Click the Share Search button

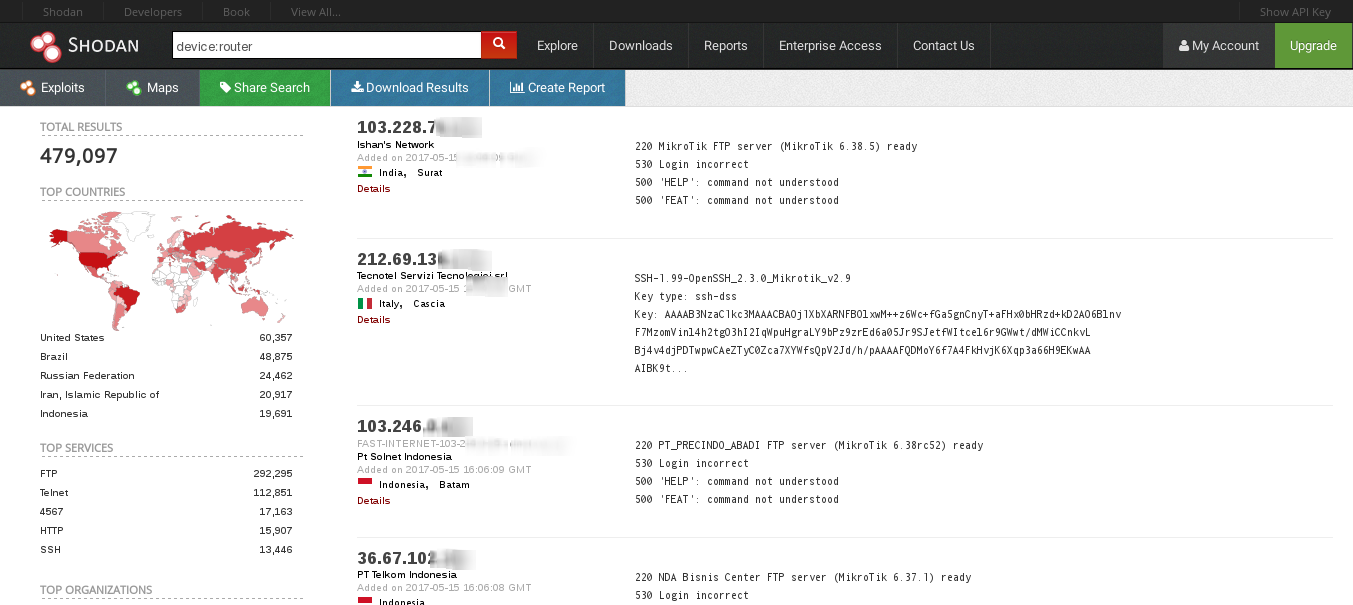265,87
